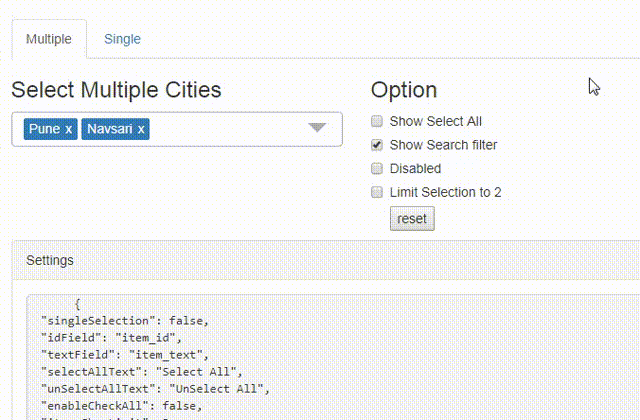The image size is (640, 420).
Task: Check Limit Selection to 2
Action: click(377, 192)
